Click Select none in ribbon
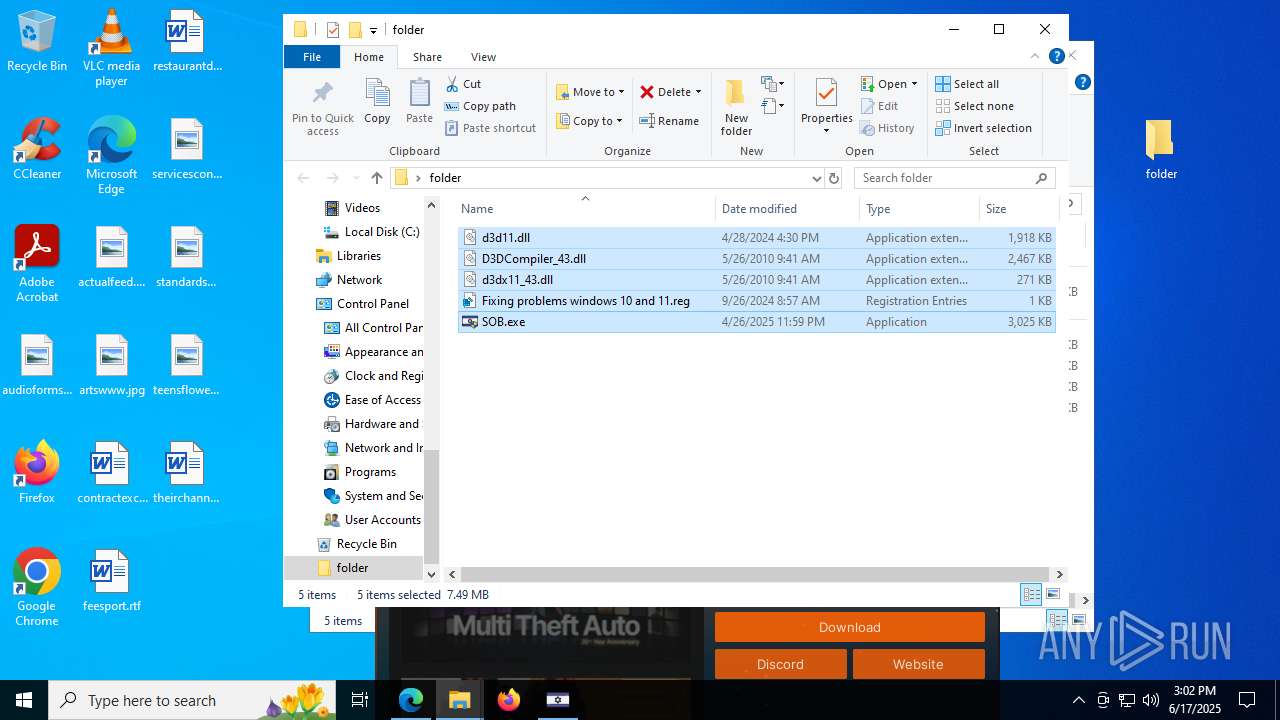Image resolution: width=1280 pixels, height=720 pixels. [974, 106]
